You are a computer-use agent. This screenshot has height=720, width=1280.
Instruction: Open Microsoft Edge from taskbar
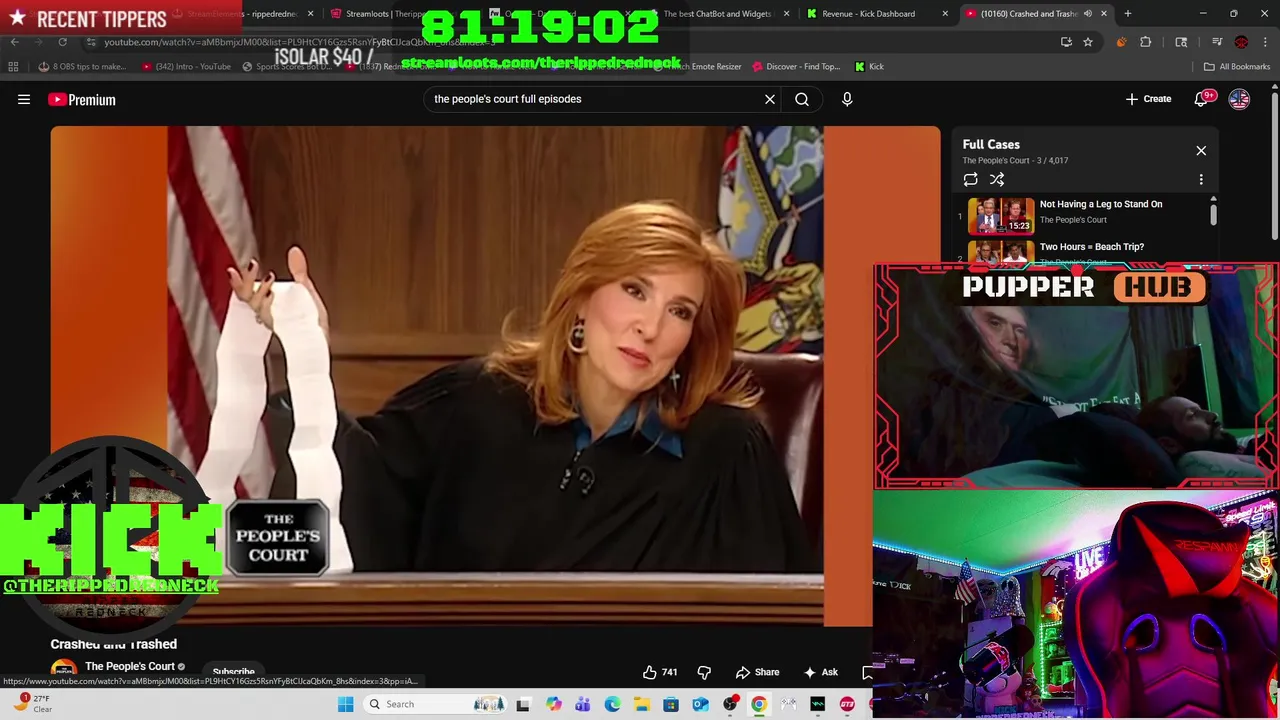click(612, 704)
